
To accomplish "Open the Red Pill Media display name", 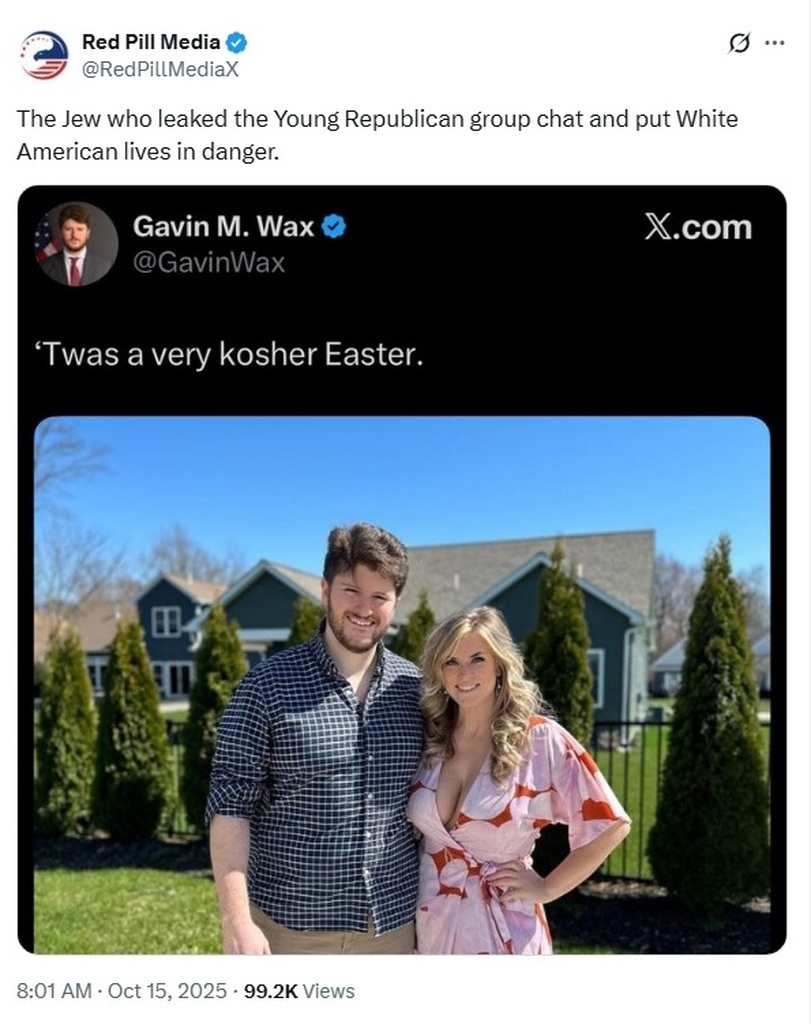I will [x=150, y=43].
